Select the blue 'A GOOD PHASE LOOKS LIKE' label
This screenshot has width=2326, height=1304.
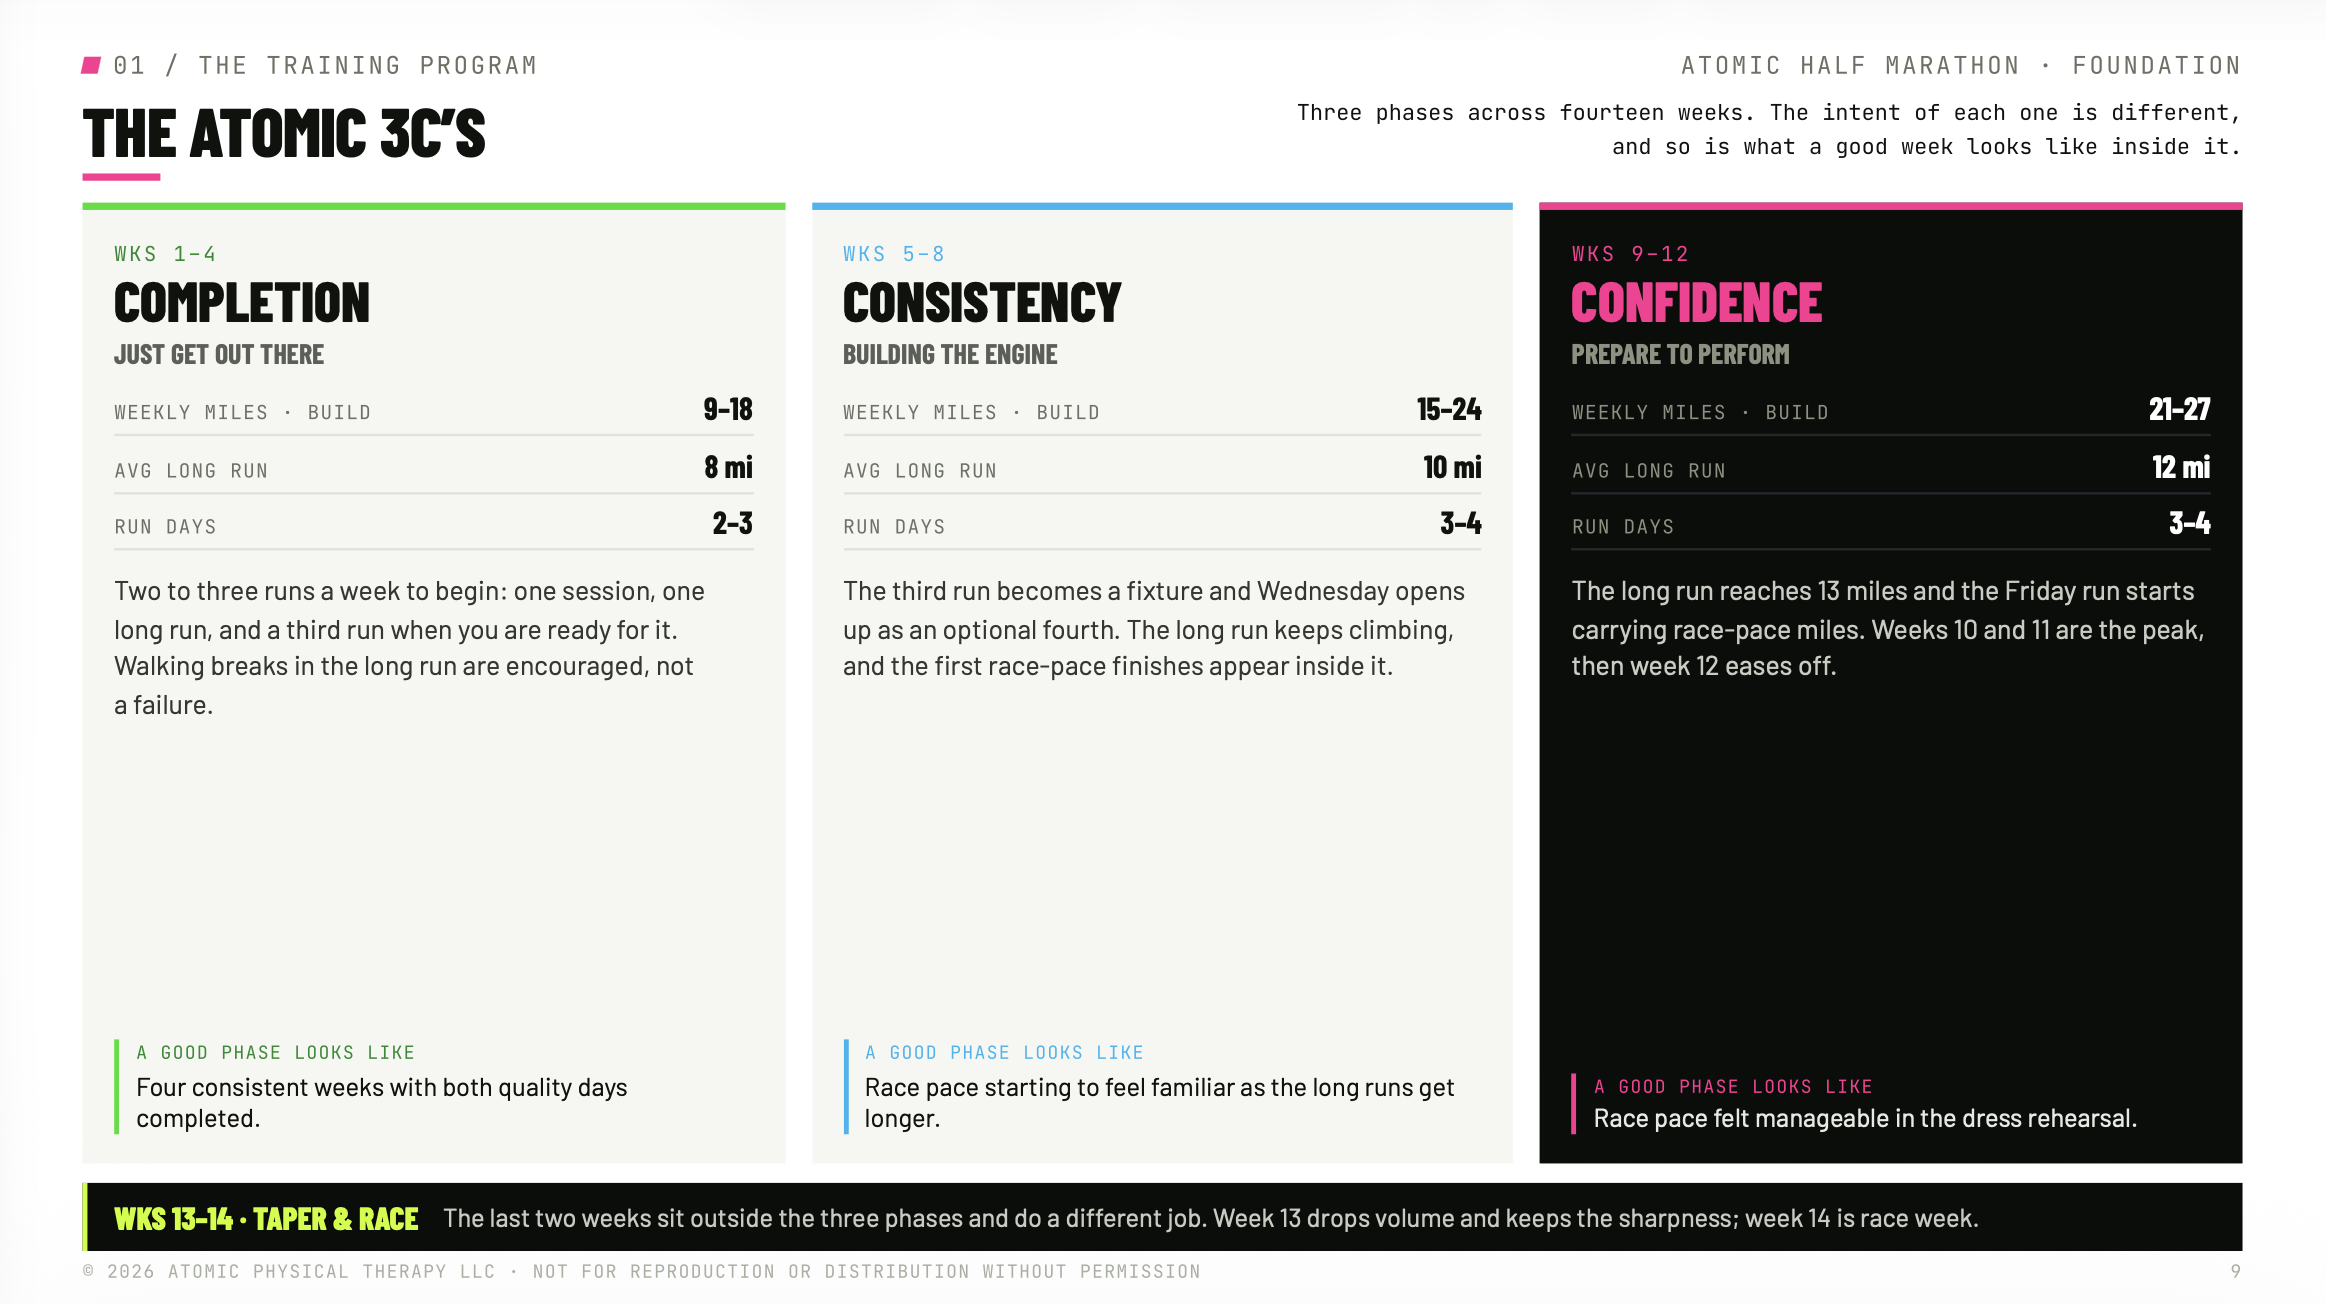tap(1004, 1052)
